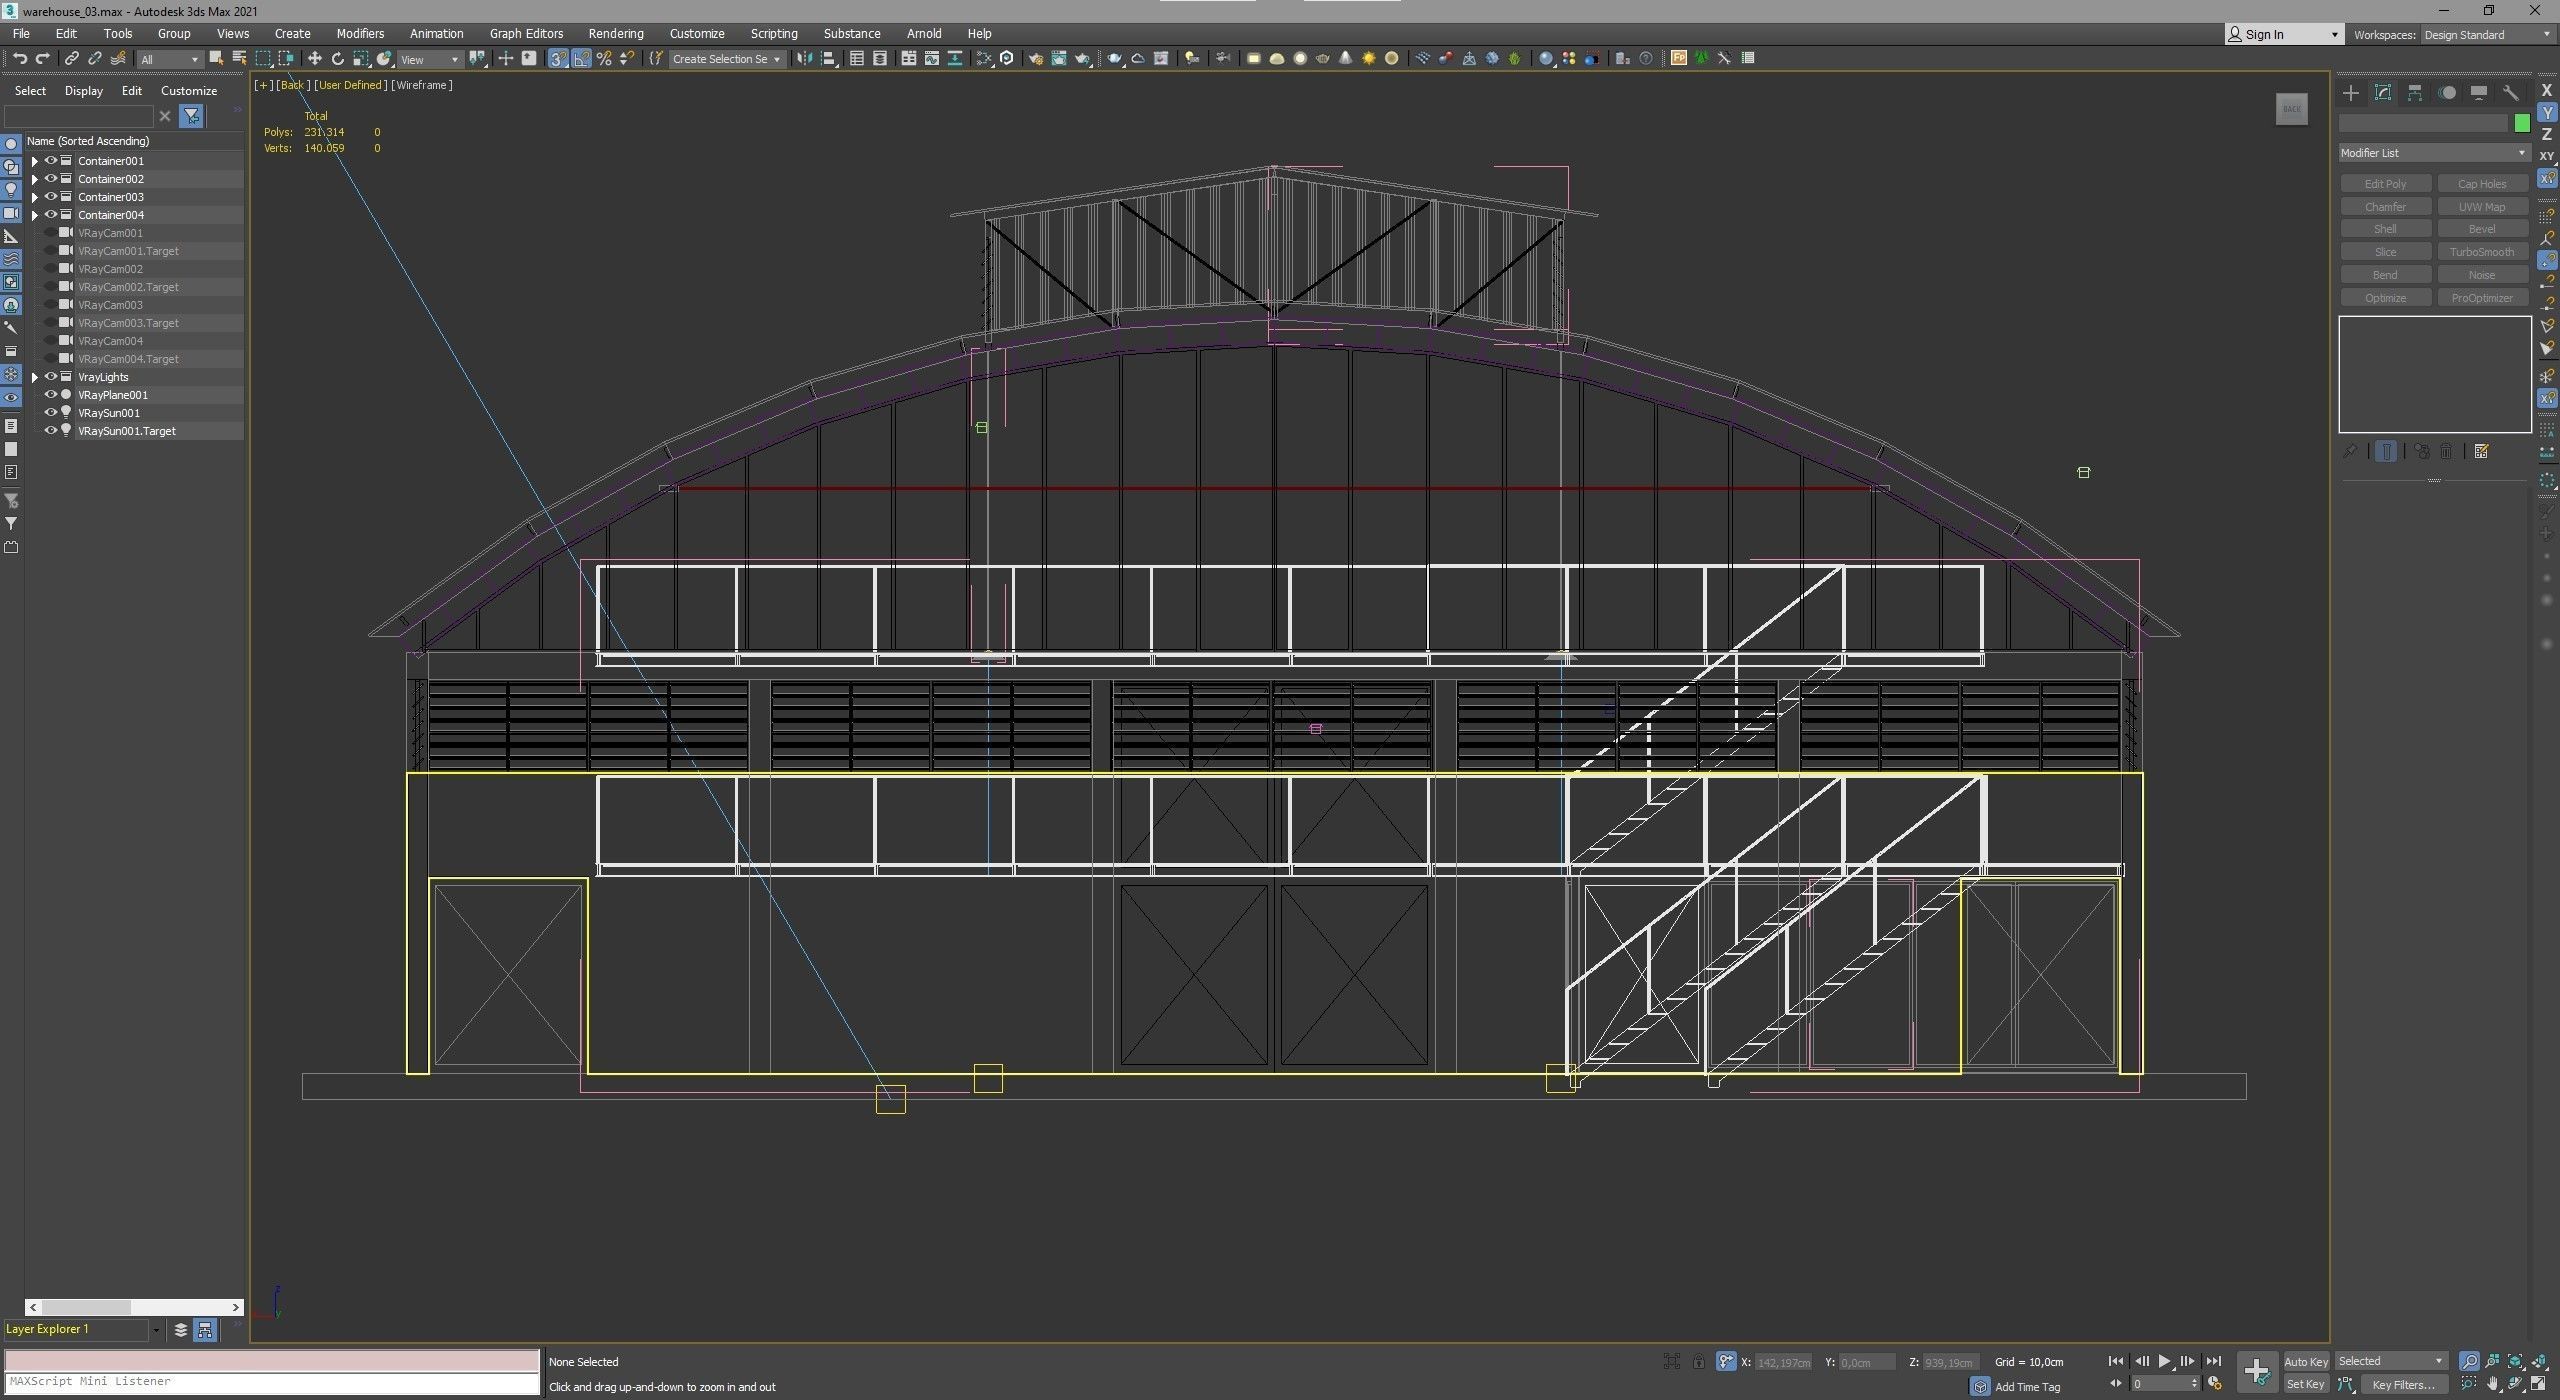The width and height of the screenshot is (2560, 1400).
Task: Open the Arnold menu
Action: coord(924,34)
